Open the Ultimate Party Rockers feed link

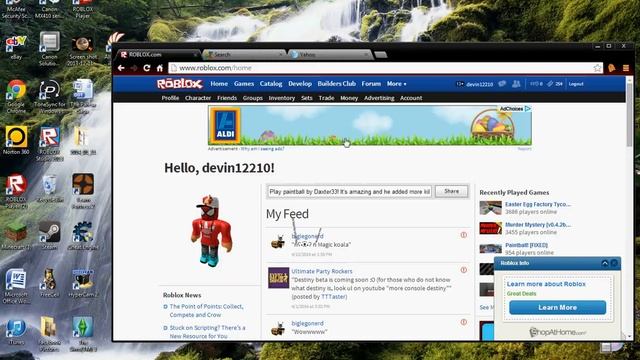[322, 271]
